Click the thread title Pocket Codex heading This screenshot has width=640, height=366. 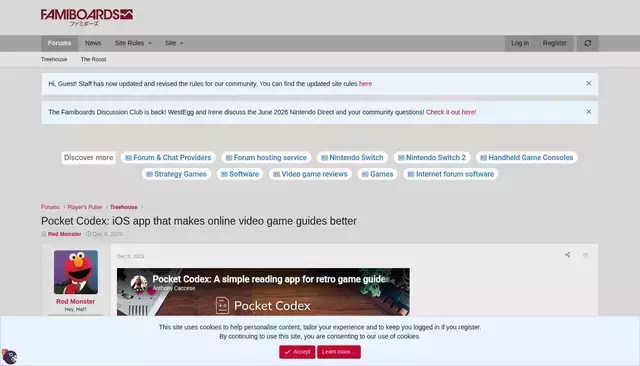pyautogui.click(x=199, y=221)
